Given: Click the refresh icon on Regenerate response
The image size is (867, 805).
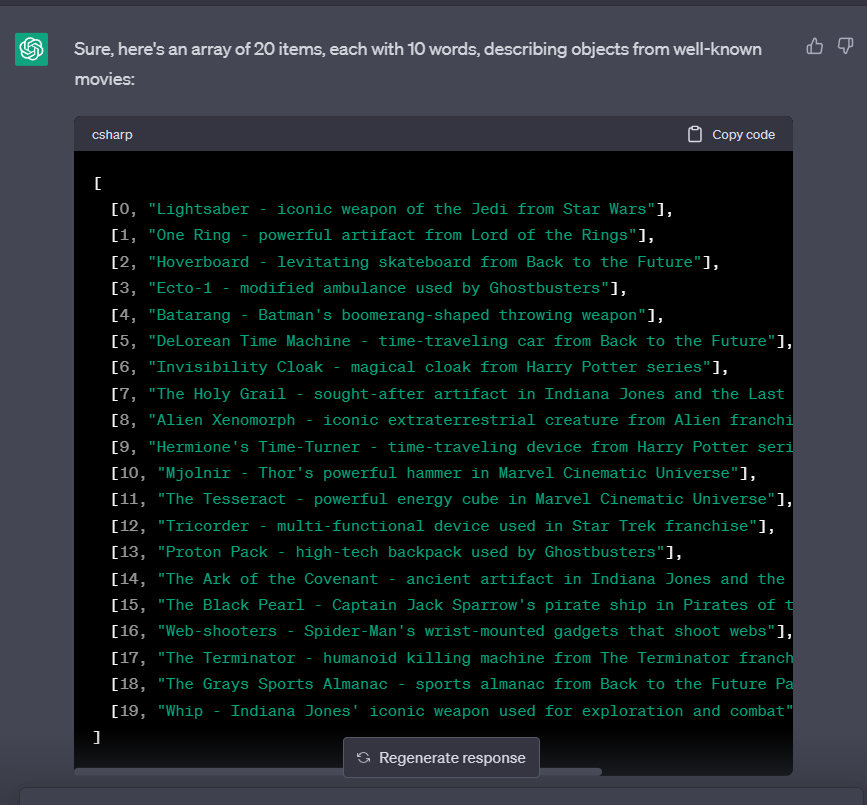Looking at the screenshot, I should click(x=363, y=758).
